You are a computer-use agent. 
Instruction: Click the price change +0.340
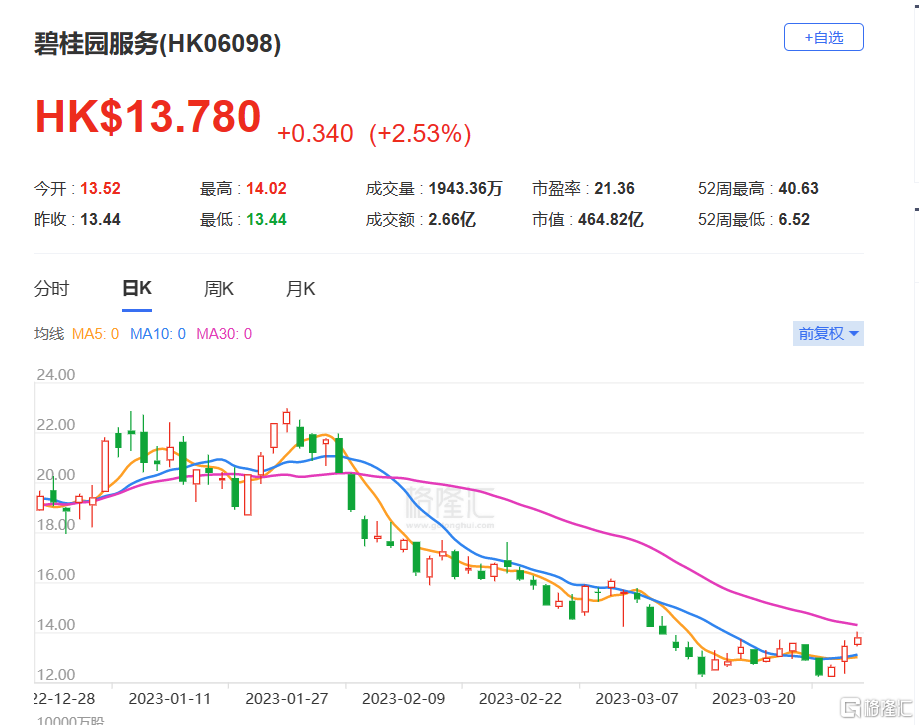click(315, 134)
